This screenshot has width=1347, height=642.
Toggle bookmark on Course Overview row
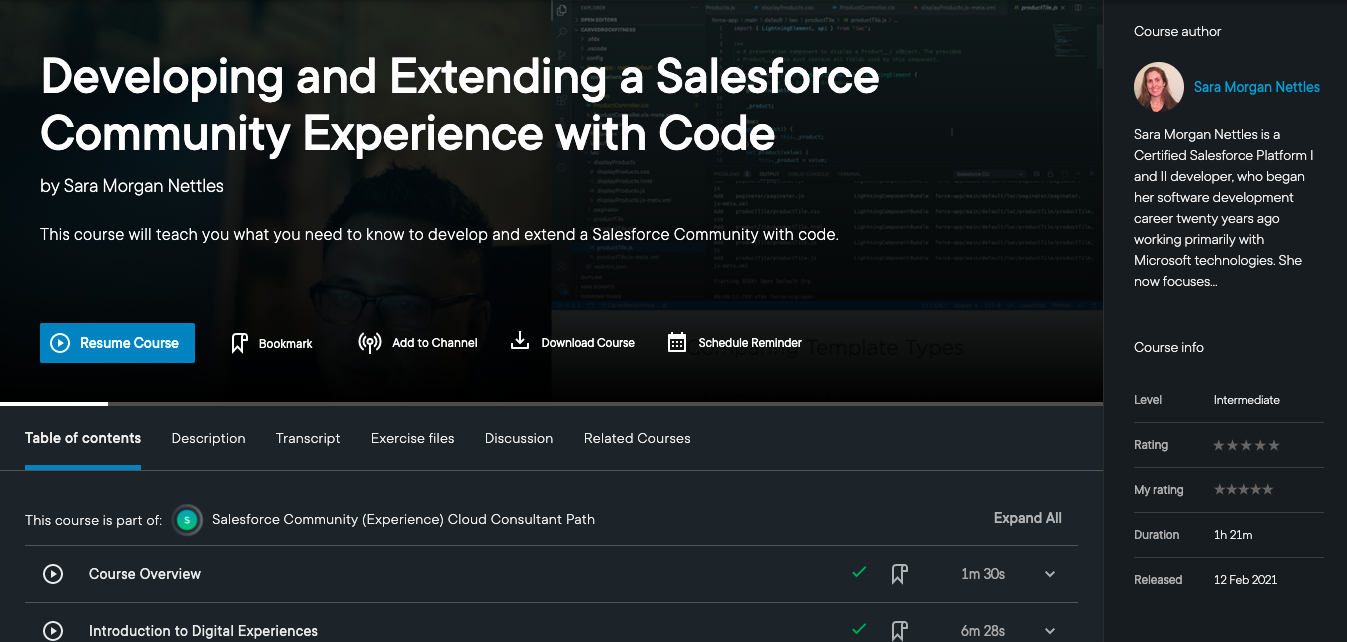click(x=899, y=574)
